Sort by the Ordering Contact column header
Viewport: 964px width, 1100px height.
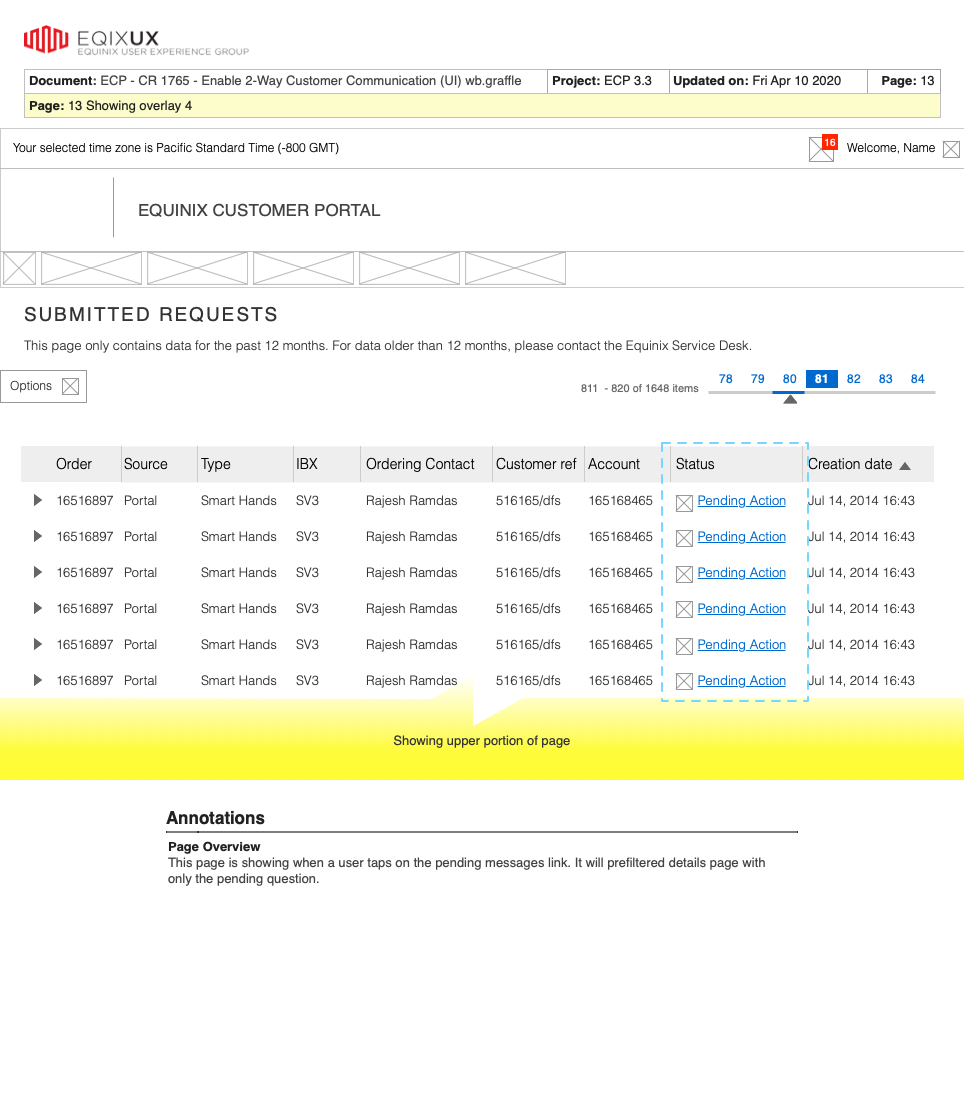coord(420,464)
